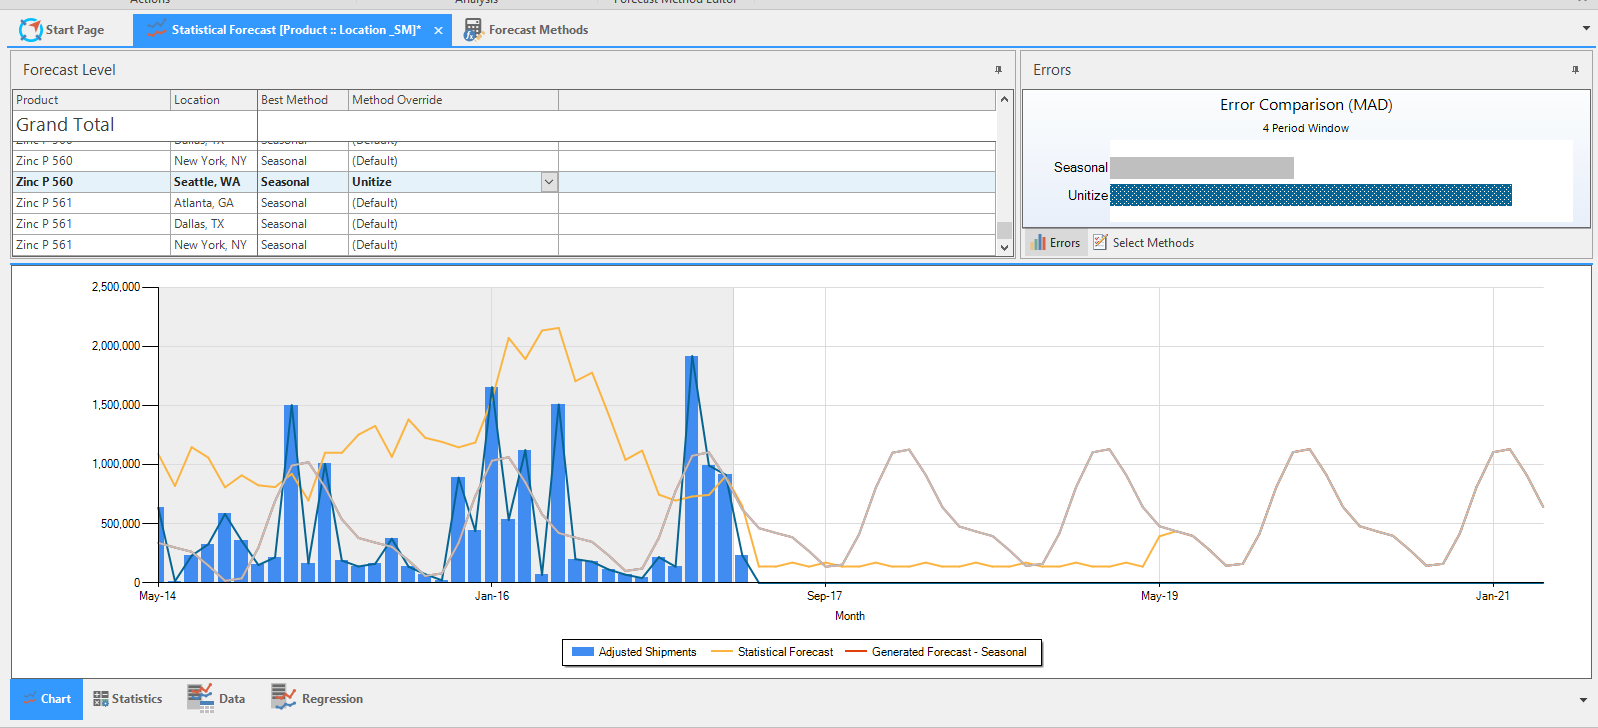
Task: Pin the Errors panel
Action: 1575,70
